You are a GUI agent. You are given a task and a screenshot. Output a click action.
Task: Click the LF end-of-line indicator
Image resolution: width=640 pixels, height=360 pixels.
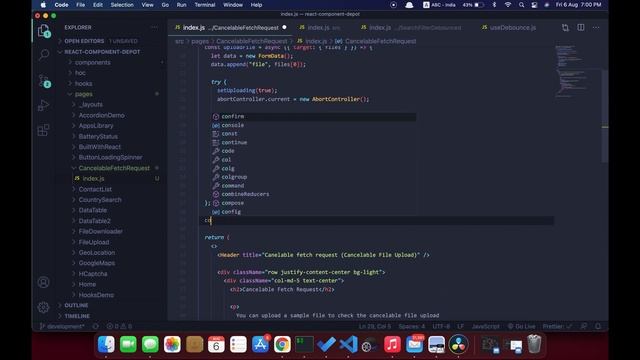(460, 326)
